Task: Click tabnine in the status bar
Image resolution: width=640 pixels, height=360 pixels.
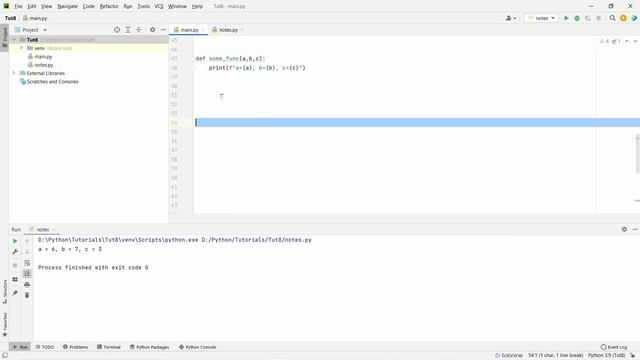Action: coord(509,356)
